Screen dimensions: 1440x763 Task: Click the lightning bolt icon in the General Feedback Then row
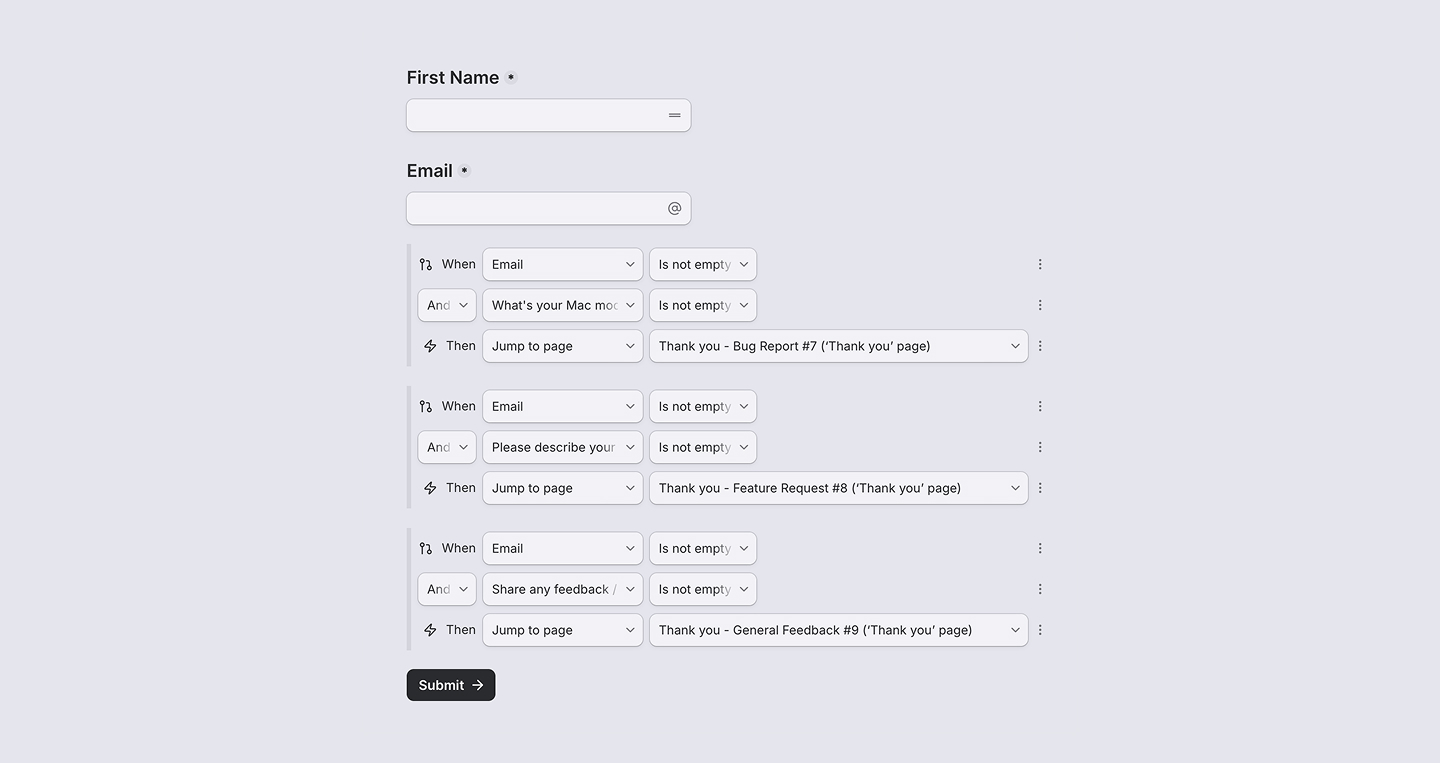pos(430,629)
